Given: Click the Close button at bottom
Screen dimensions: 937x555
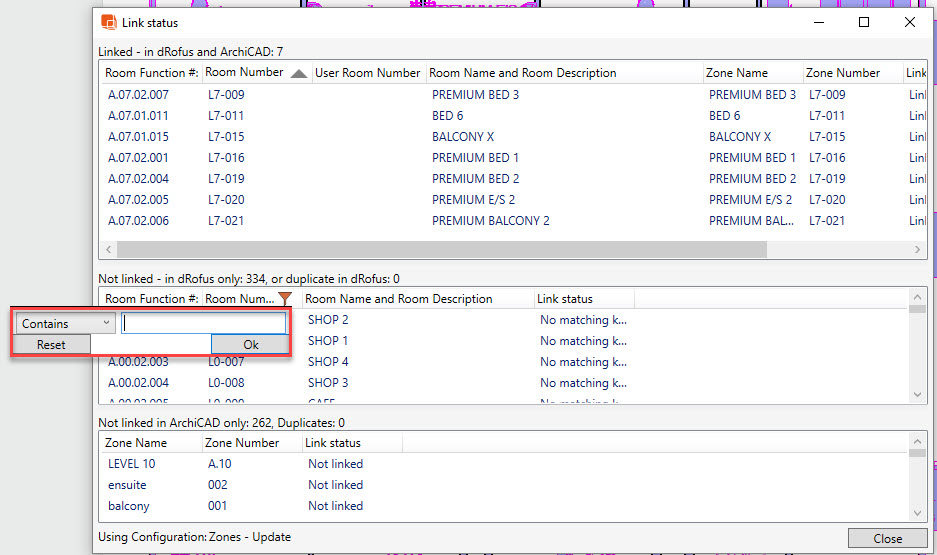Looking at the screenshot, I should (x=886, y=538).
